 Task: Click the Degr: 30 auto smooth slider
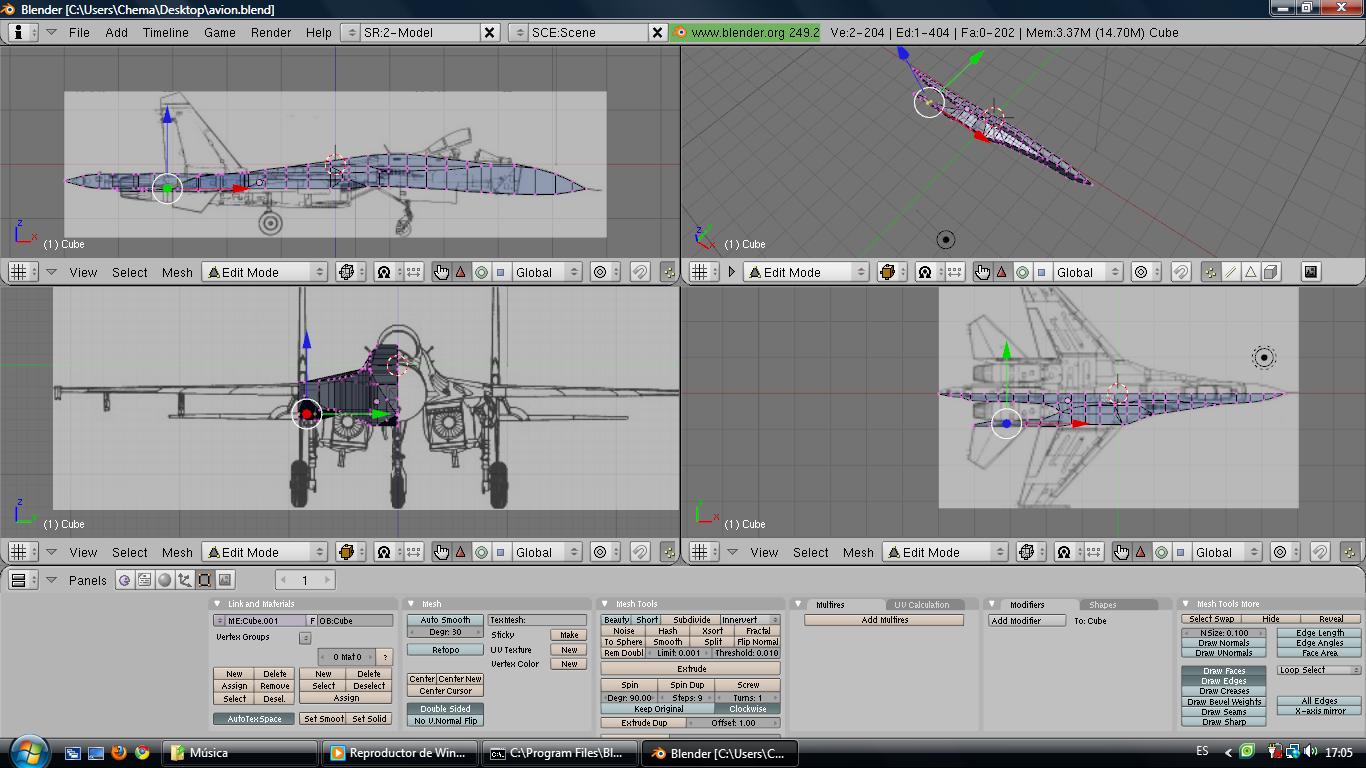point(445,632)
